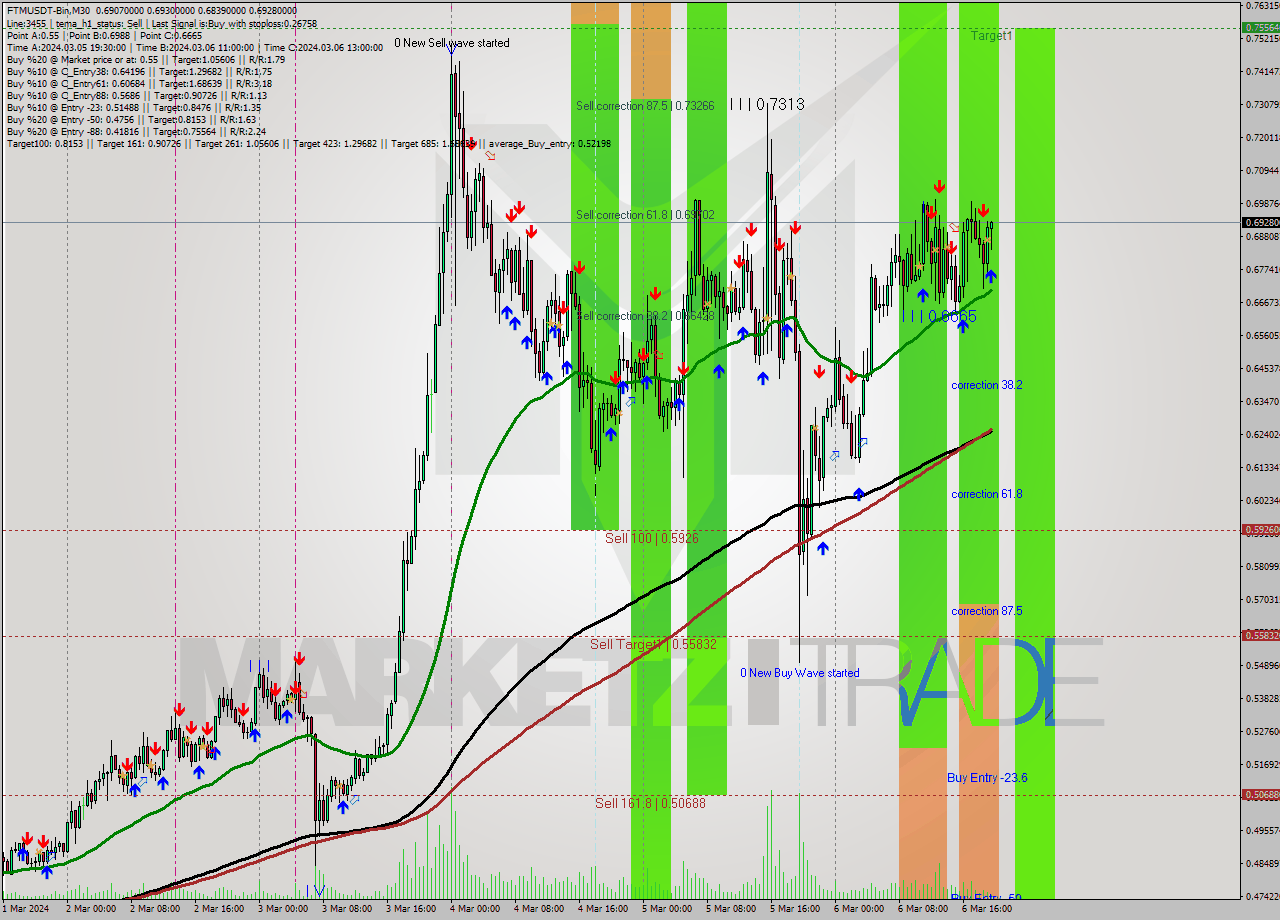Select the 'Sell 100 | 0.5926' level label
The height and width of the screenshot is (920, 1280).
[x=651, y=538]
